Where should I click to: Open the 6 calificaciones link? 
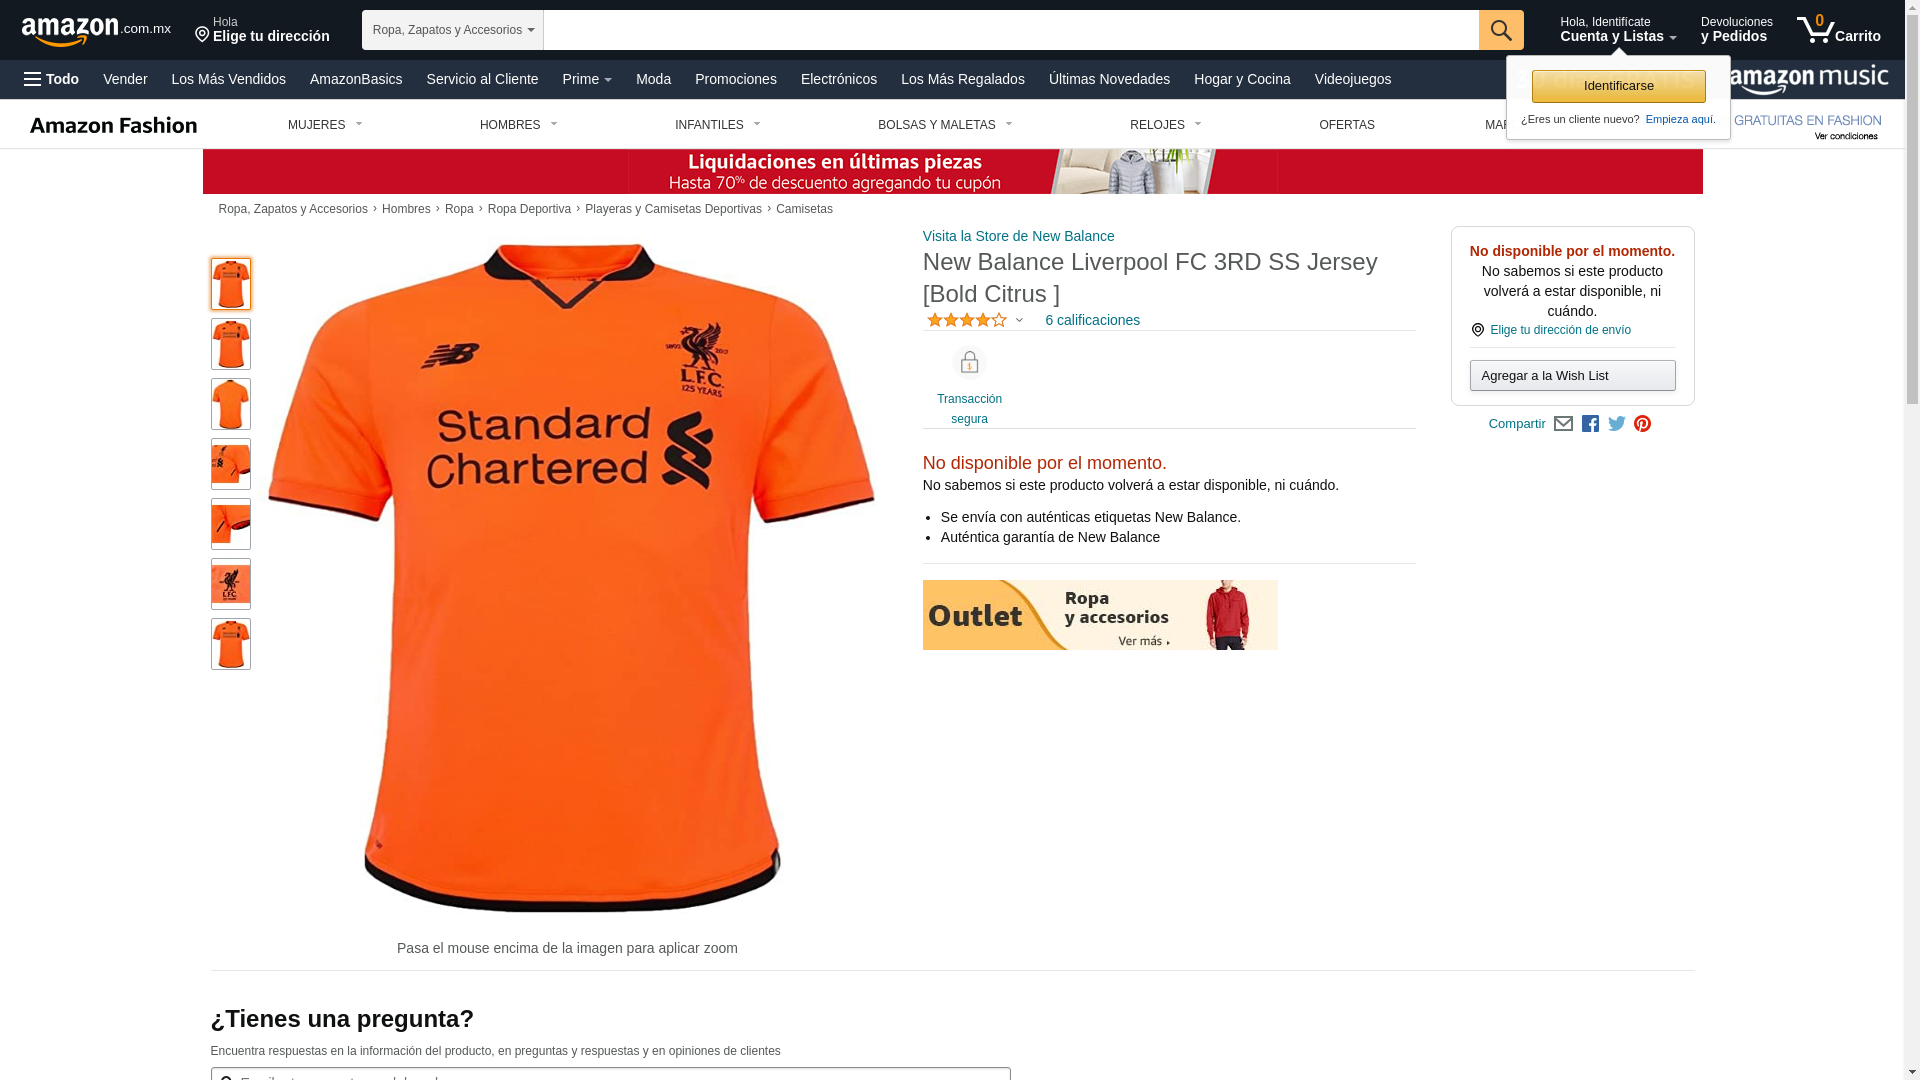(1093, 320)
